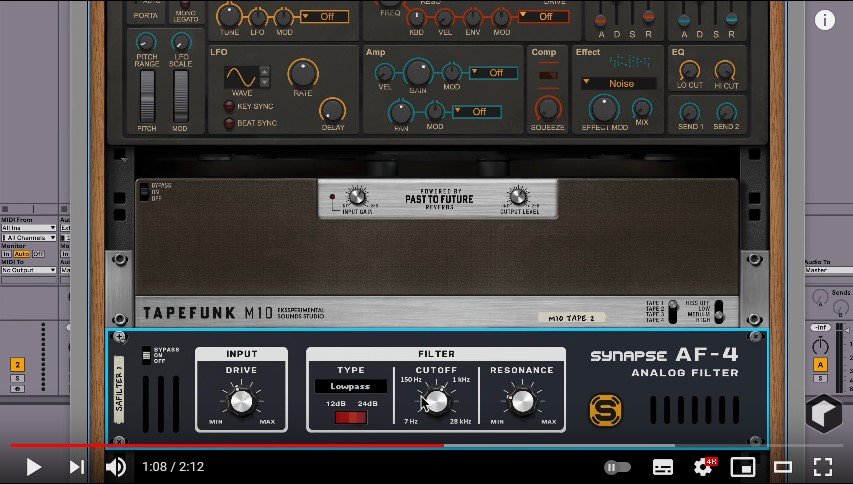This screenshot has width=853, height=484.
Task: Click the Tapefunk Input Gain knob
Action: [x=357, y=196]
